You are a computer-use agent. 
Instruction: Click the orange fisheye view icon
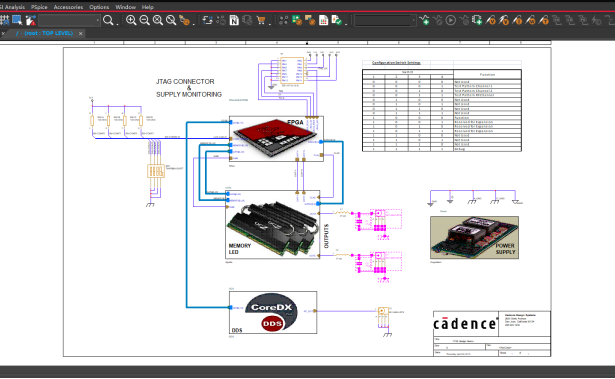[x=184, y=20]
